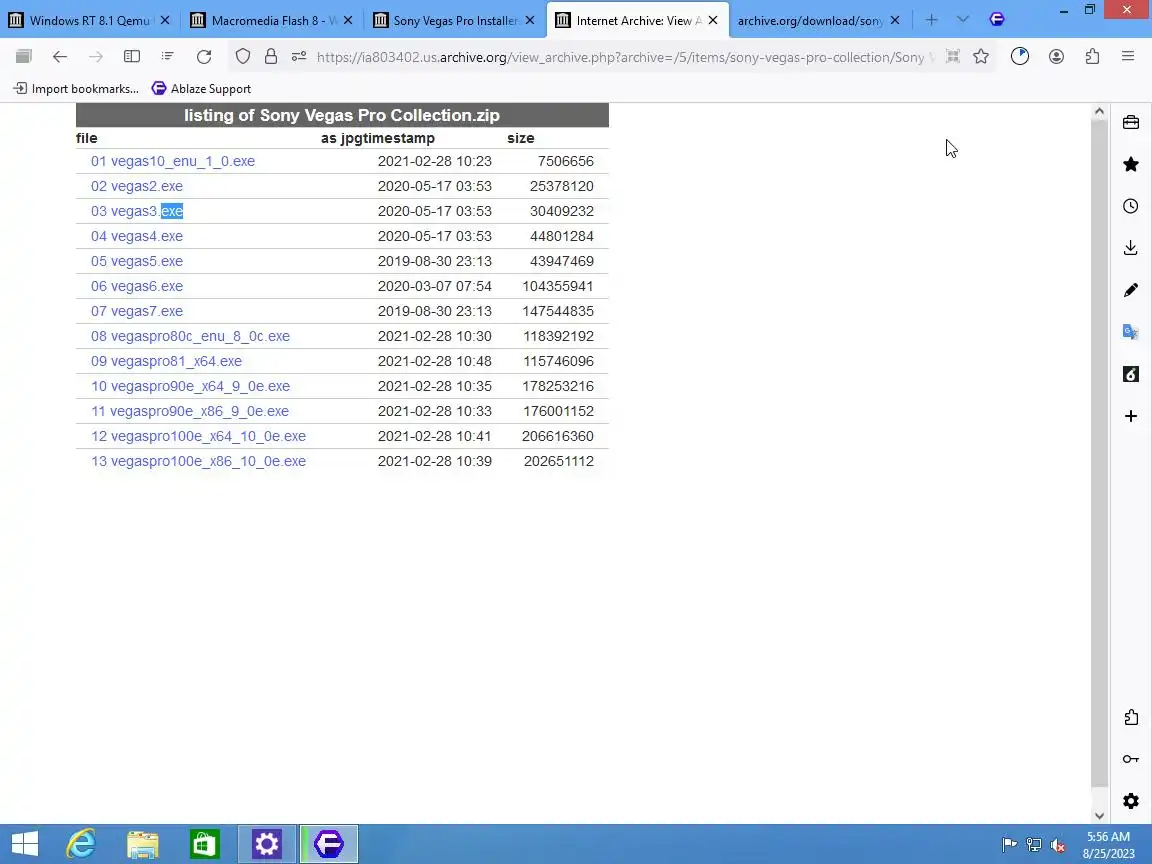Click the tracking protection shield icon
1152x864 pixels.
[x=242, y=57]
